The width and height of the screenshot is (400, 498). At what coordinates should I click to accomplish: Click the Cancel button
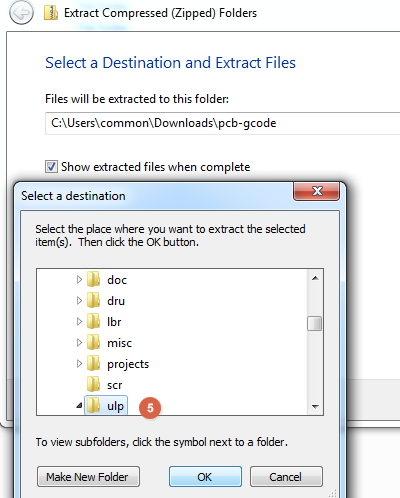tap(286, 477)
